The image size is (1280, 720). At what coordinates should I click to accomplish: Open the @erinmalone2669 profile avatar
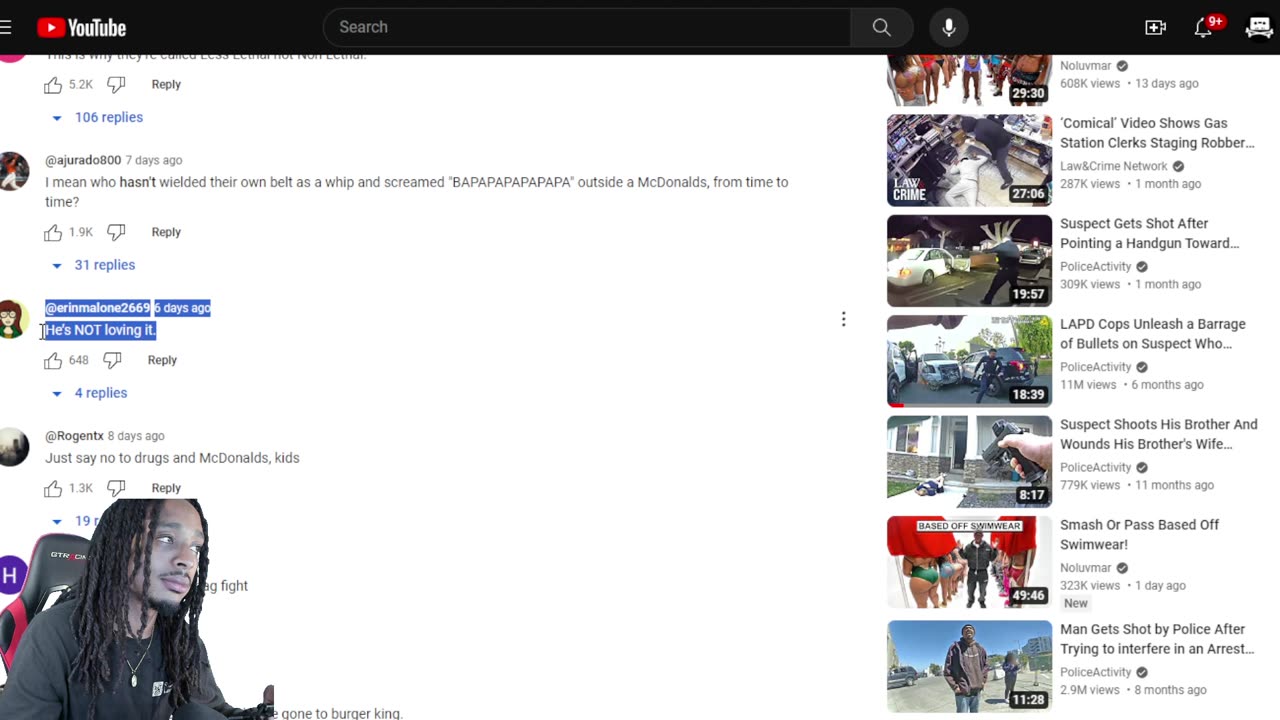[x=12, y=319]
